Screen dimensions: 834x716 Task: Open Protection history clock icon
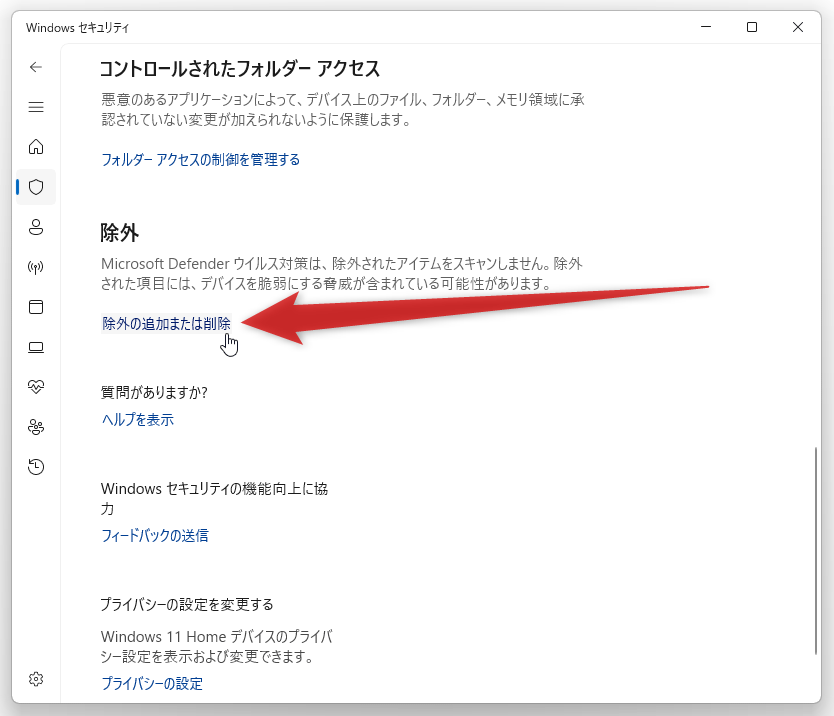click(36, 467)
